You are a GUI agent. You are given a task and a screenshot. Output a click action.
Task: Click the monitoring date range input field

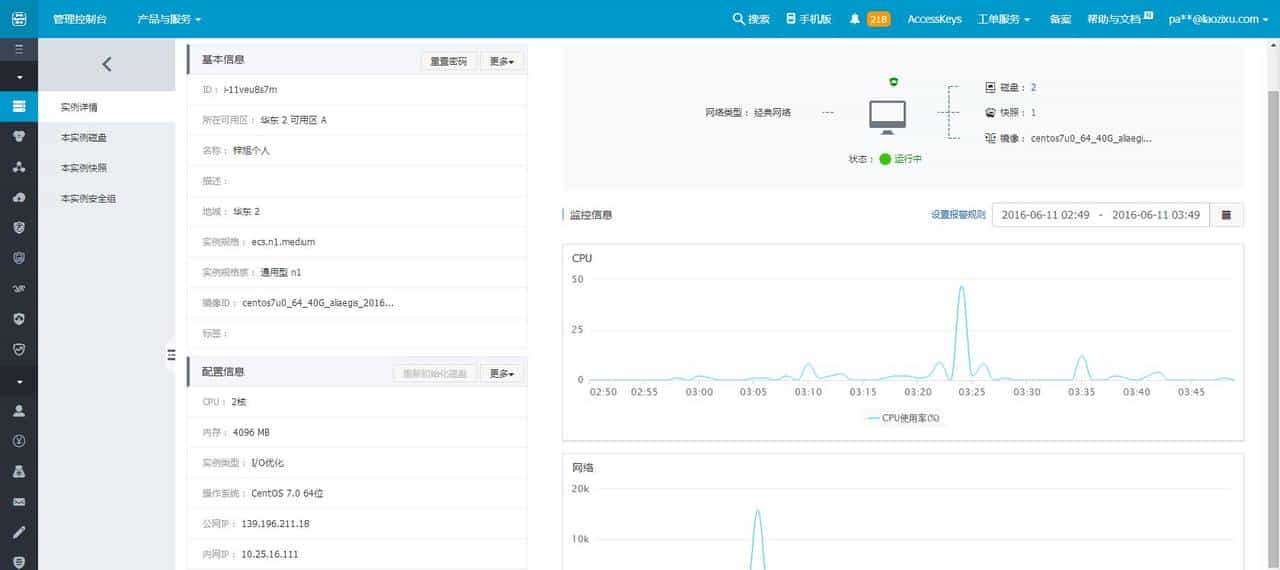(x=1101, y=215)
